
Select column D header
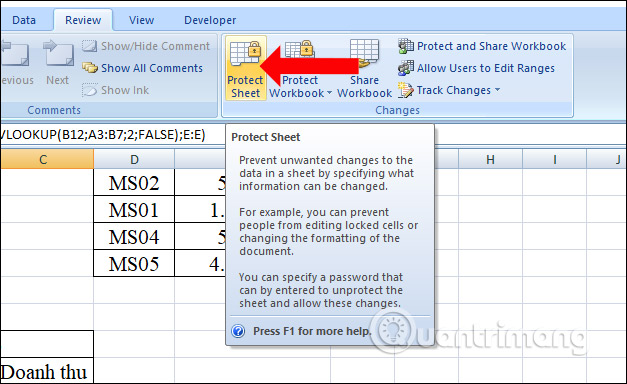coord(134,160)
